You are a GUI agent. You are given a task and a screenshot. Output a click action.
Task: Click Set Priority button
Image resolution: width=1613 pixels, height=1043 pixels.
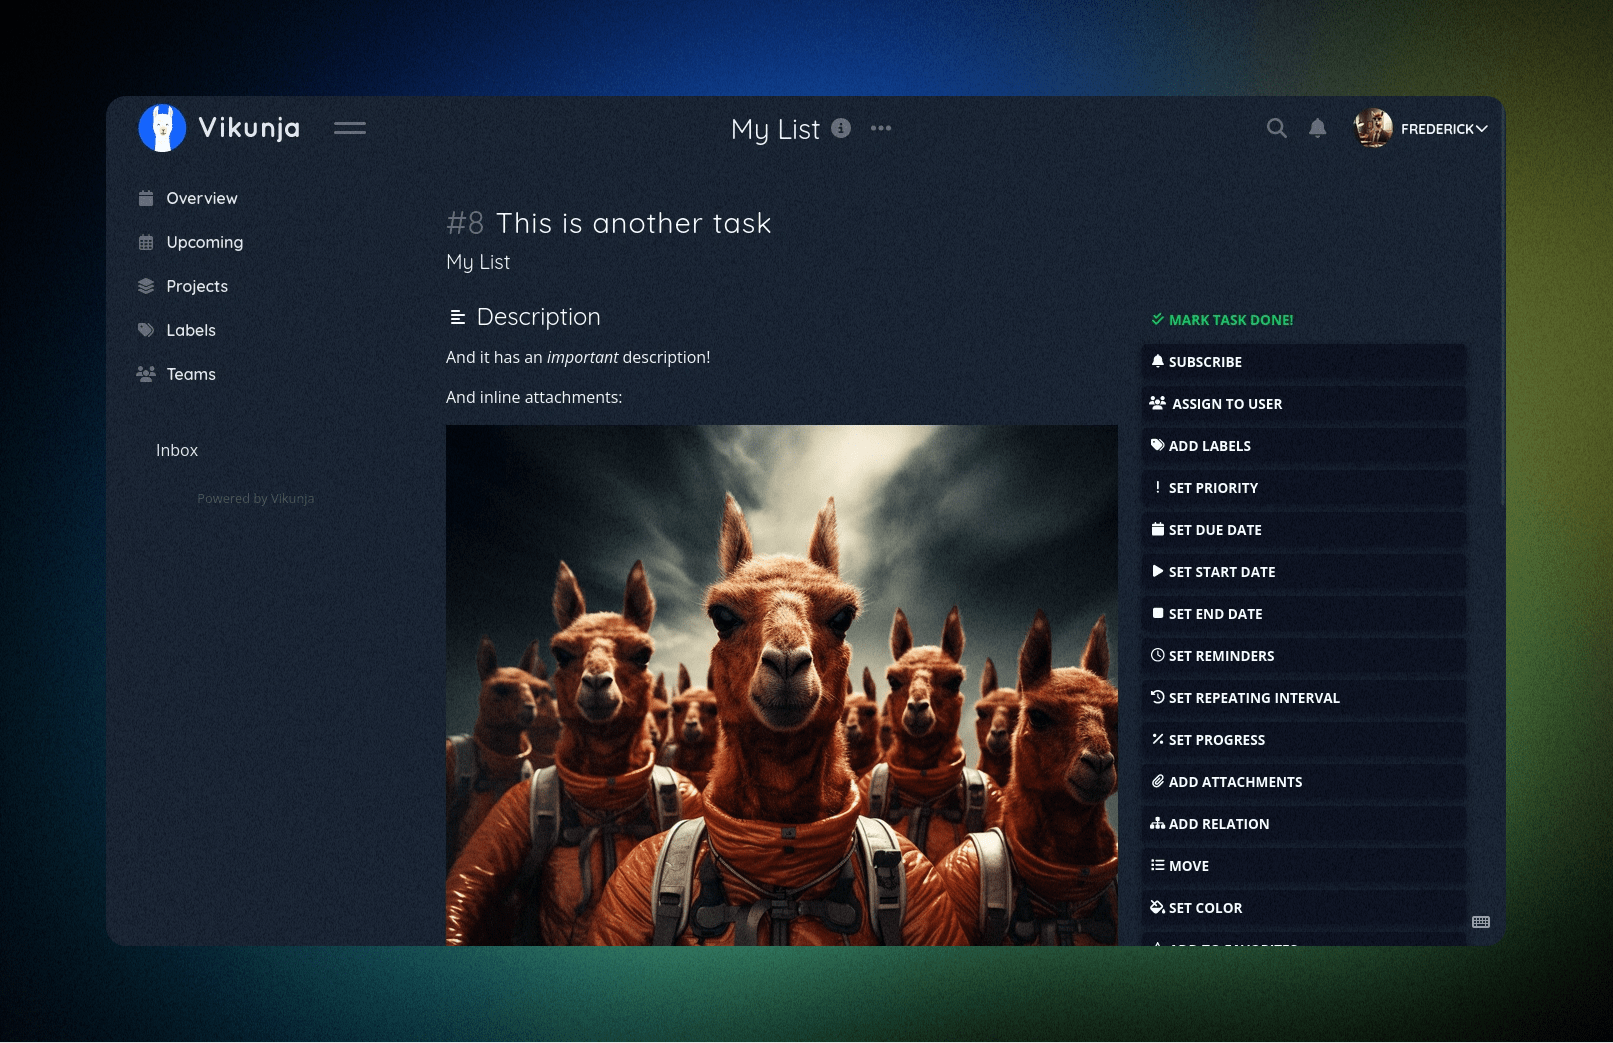click(x=1304, y=488)
